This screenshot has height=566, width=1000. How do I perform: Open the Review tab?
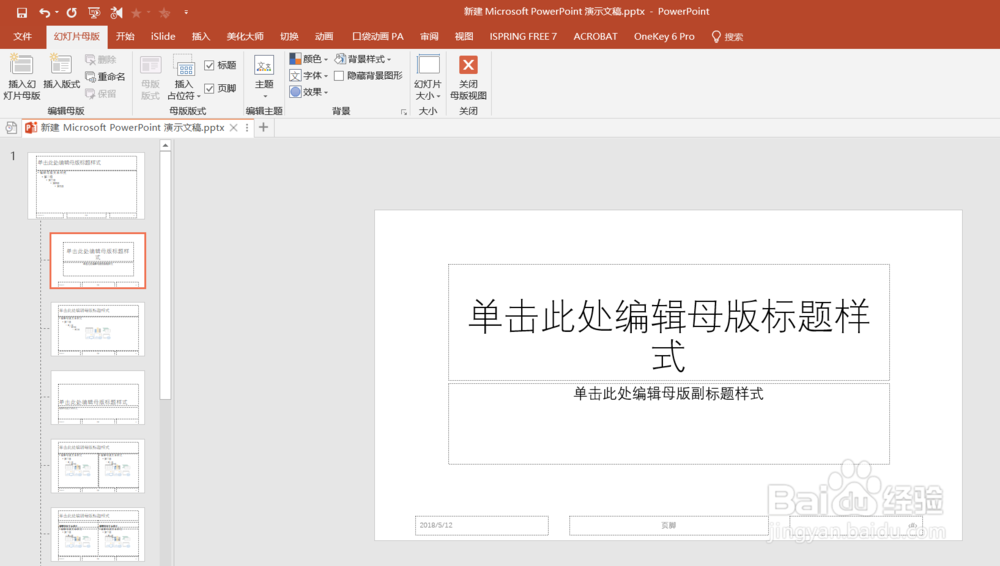coord(429,36)
